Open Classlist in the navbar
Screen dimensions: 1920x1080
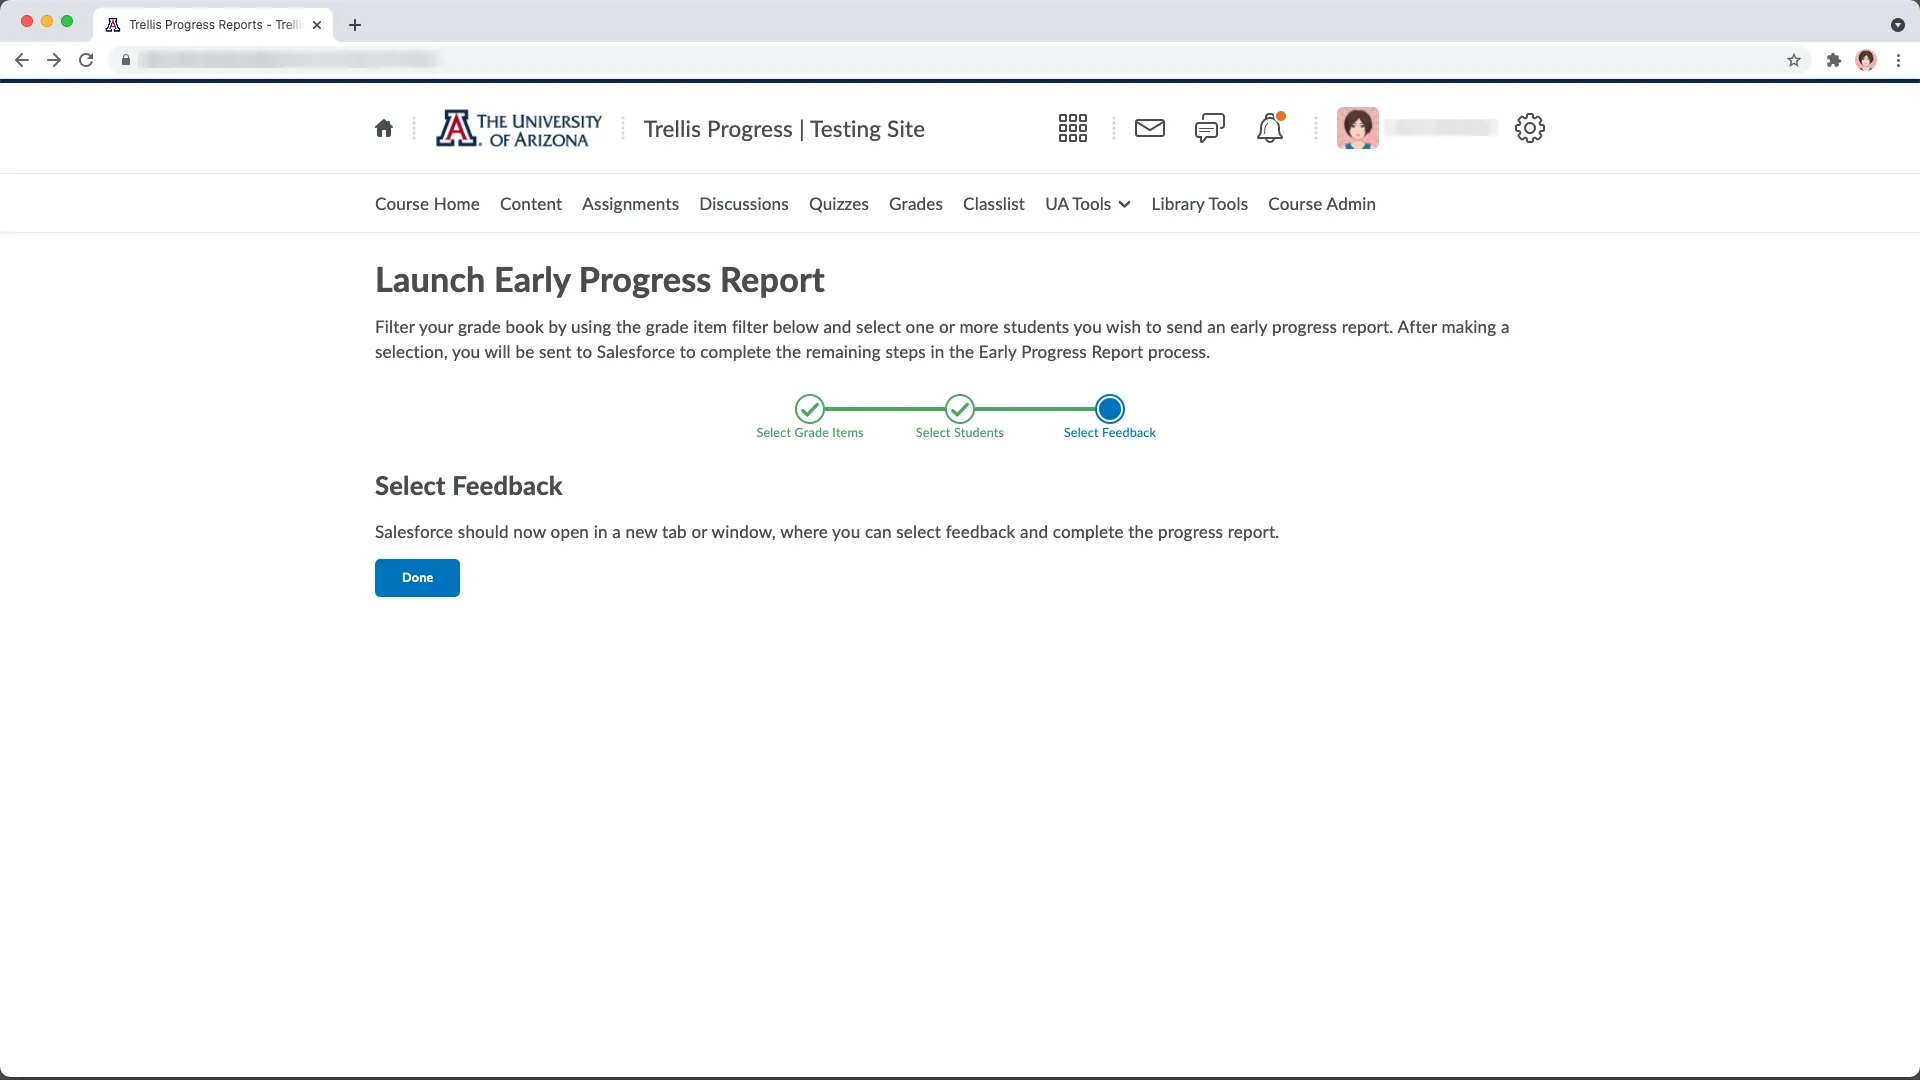[x=994, y=204]
